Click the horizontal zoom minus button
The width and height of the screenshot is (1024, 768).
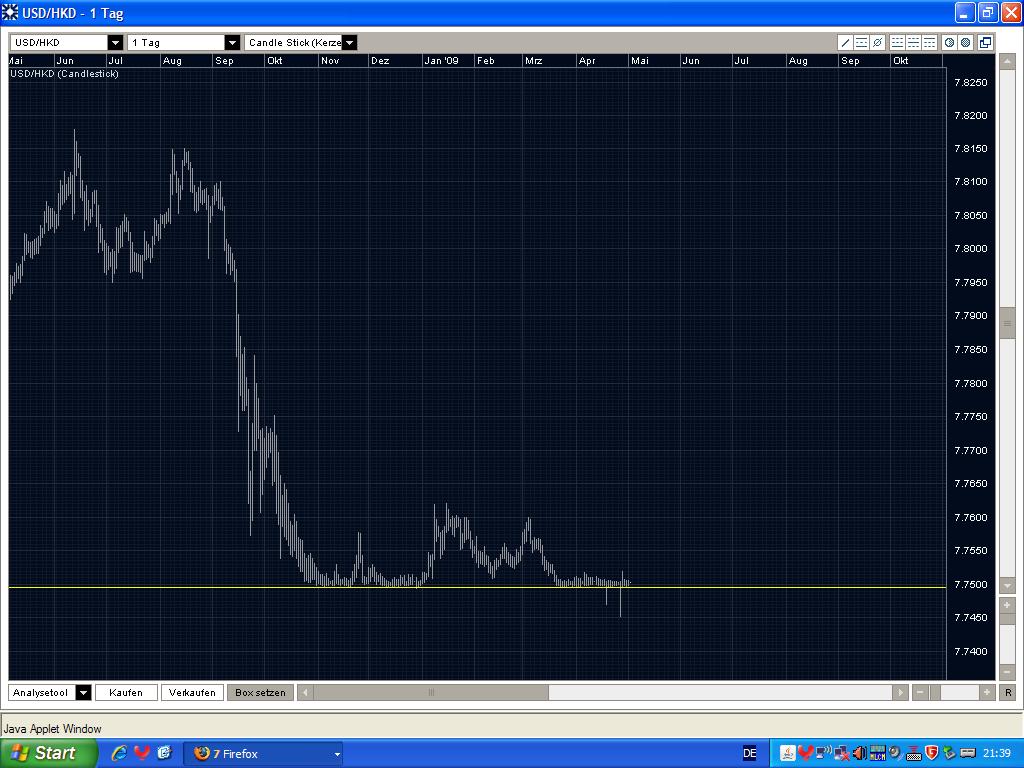click(x=920, y=692)
